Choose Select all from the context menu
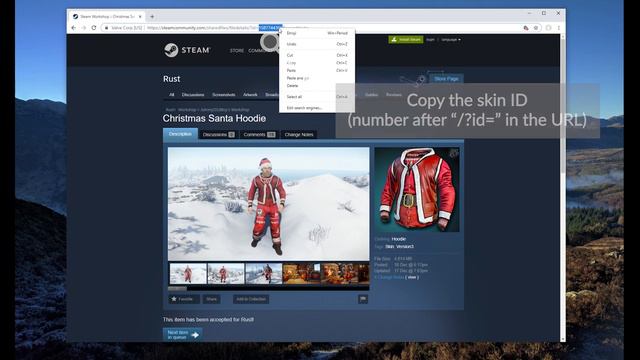This screenshot has height=360, width=640. click(x=317, y=97)
